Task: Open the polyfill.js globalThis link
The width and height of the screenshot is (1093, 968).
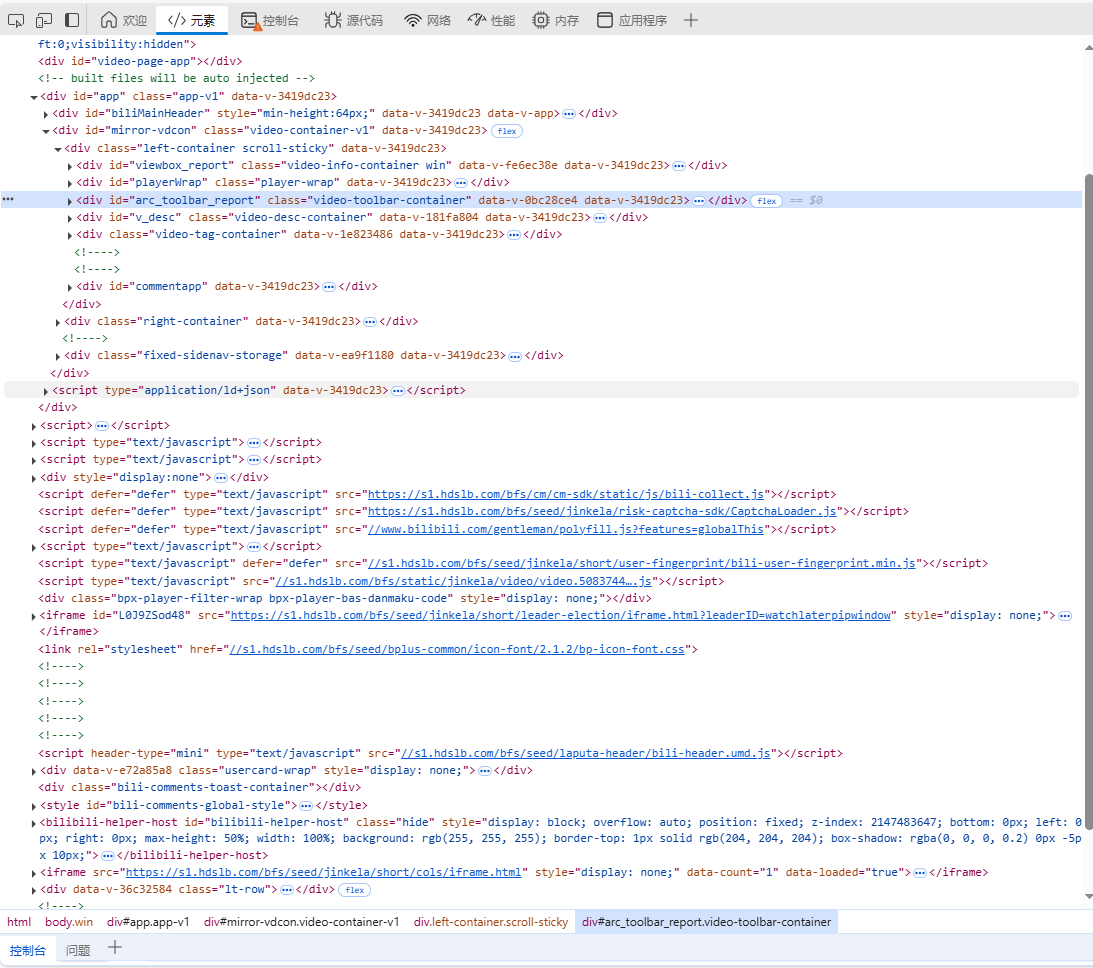Action: click(566, 529)
